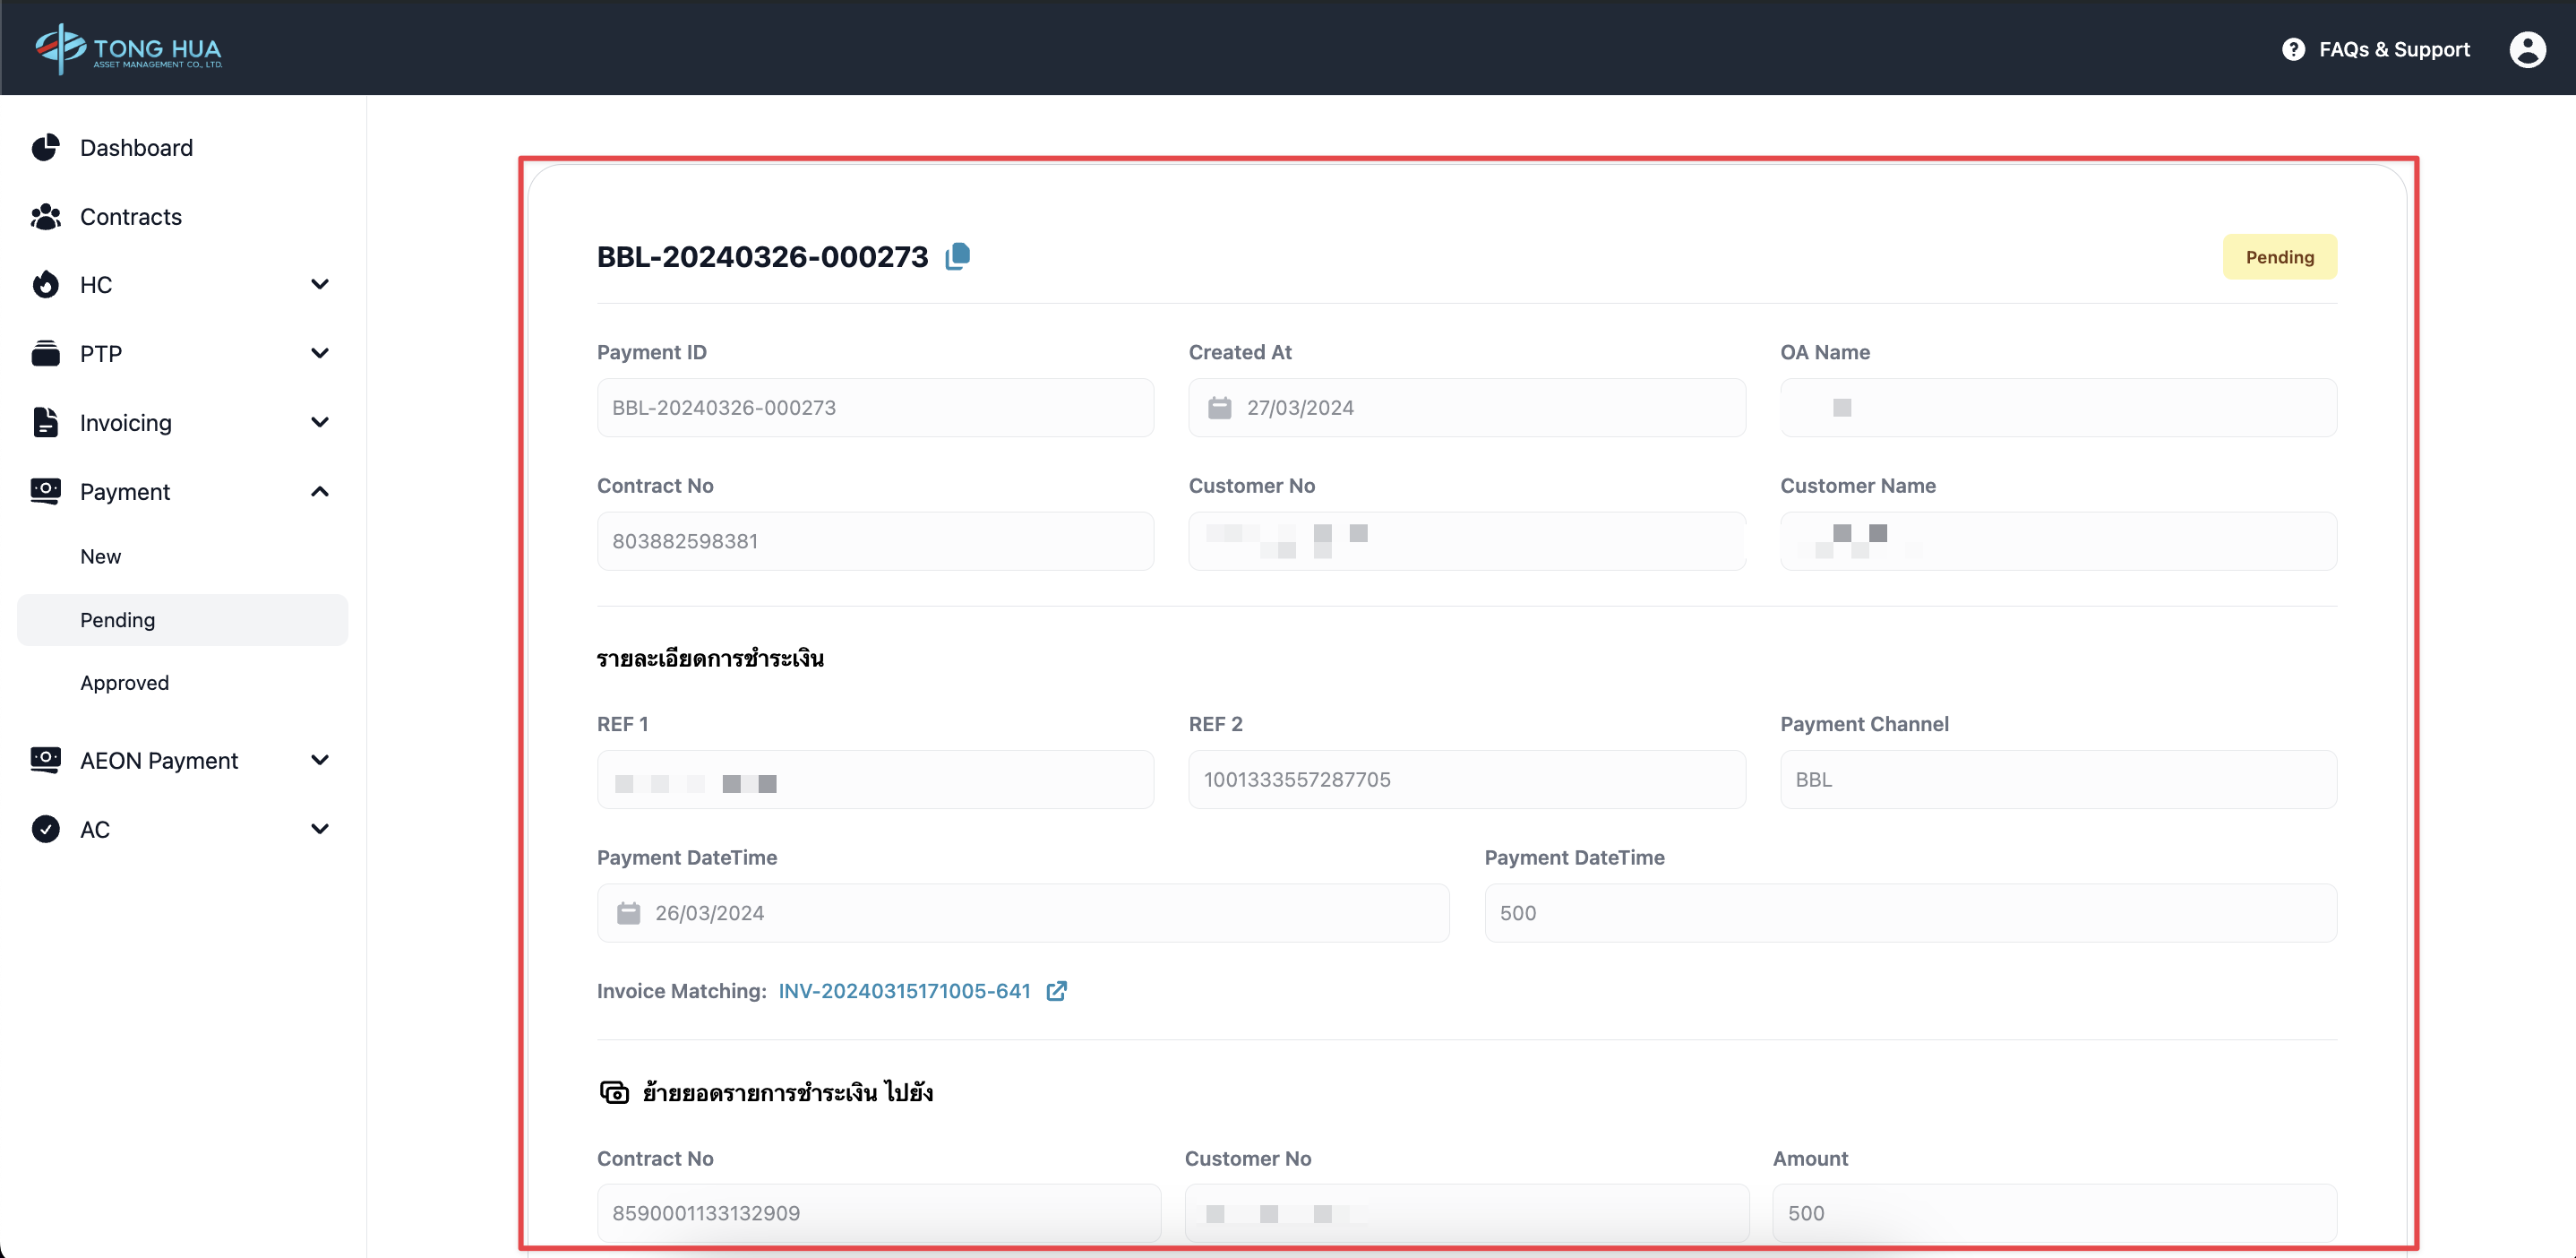Click the FAQs help question icon

(2293, 49)
